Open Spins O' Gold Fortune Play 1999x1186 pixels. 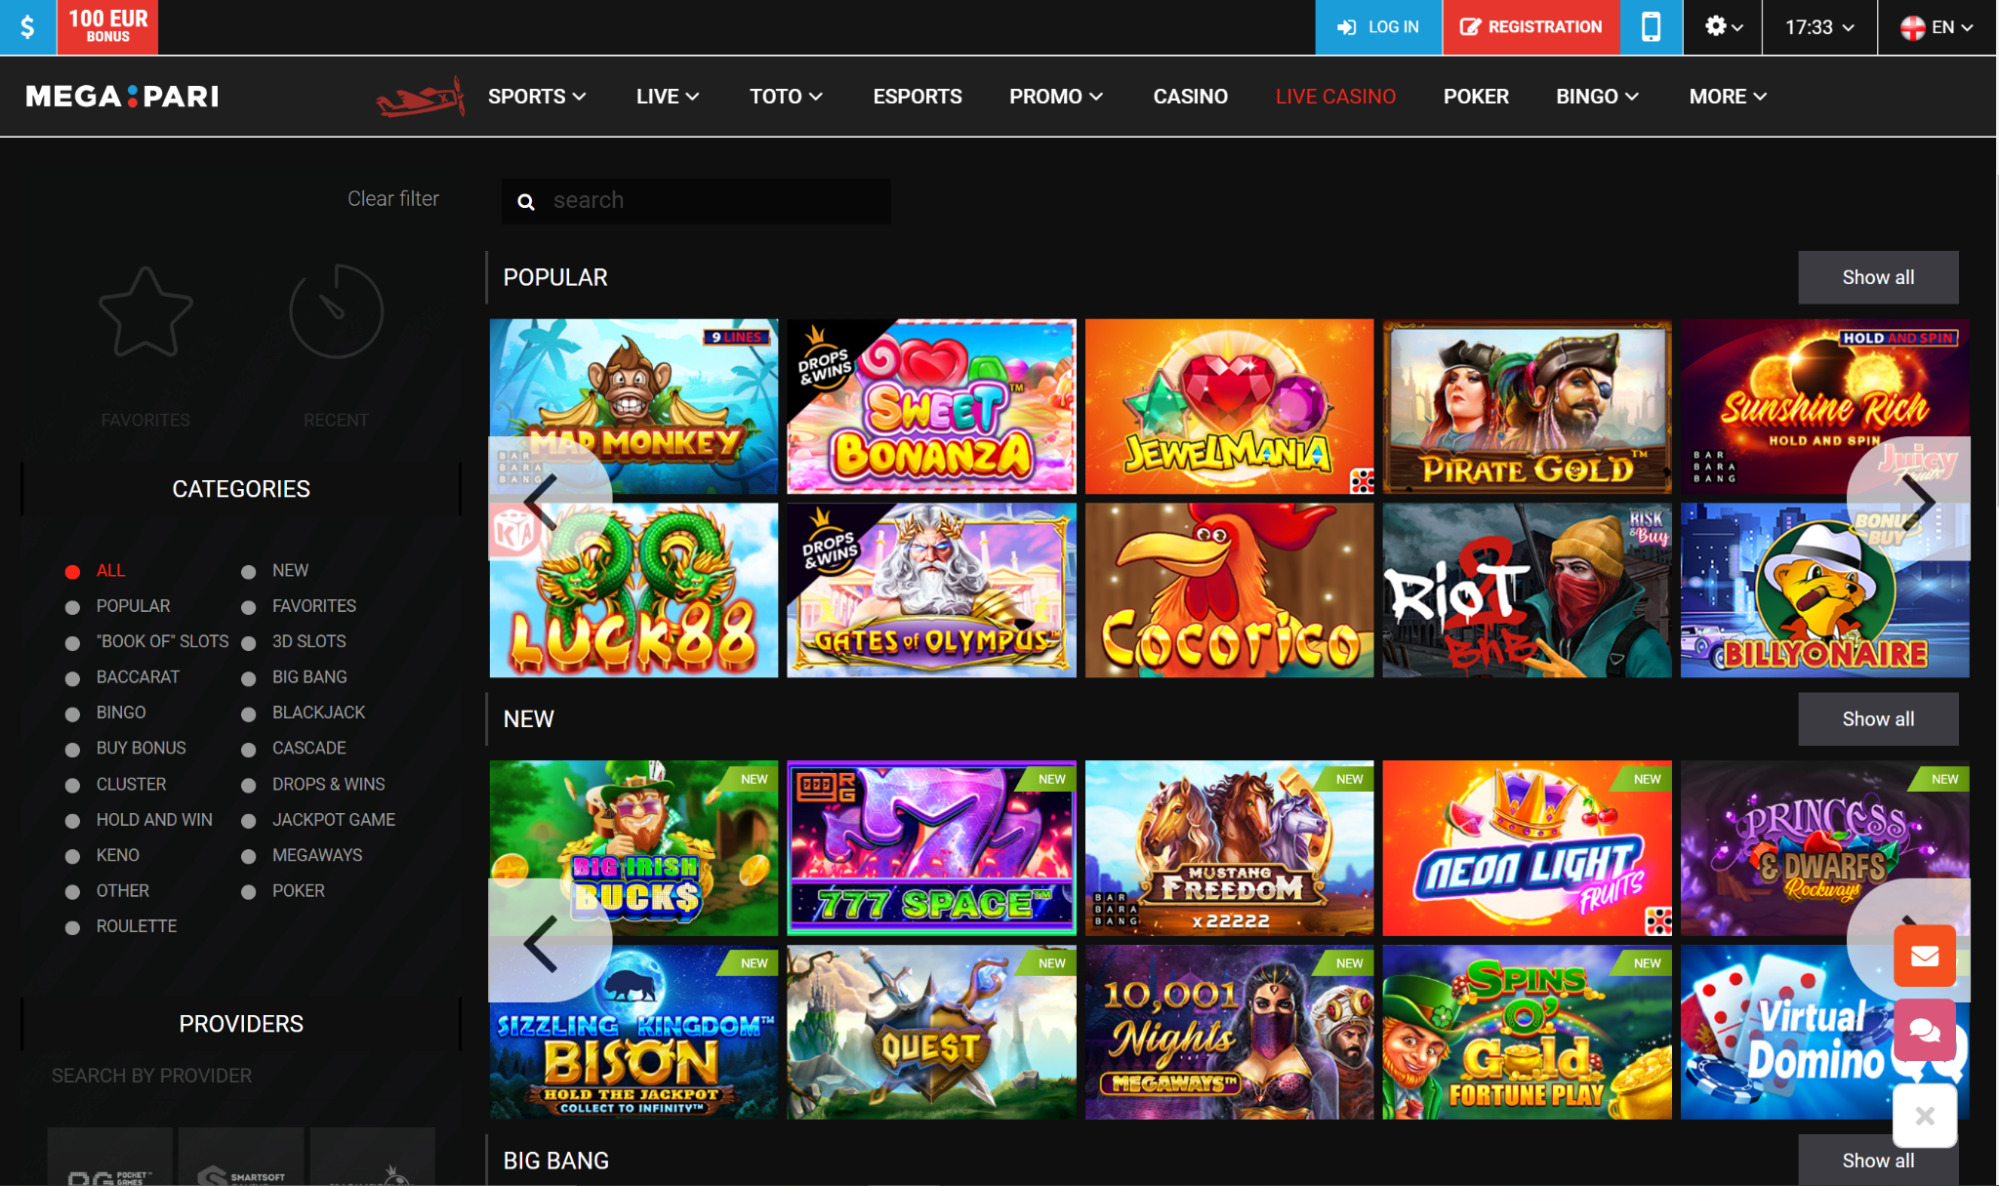[1527, 1032]
